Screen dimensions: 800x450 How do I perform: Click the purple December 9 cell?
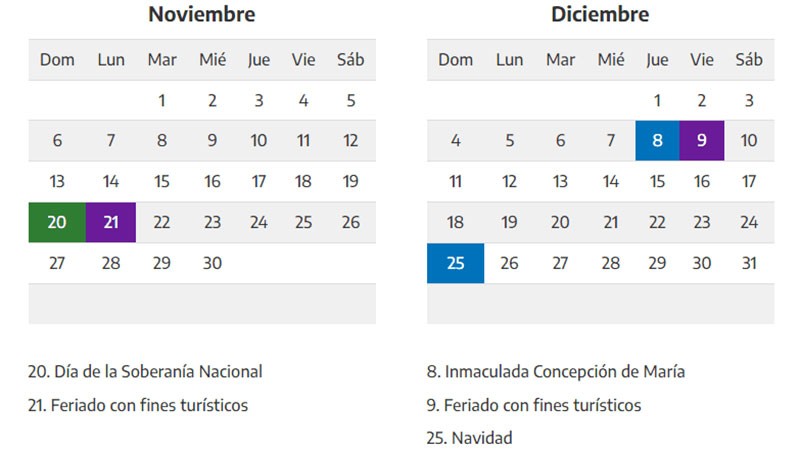tap(702, 141)
